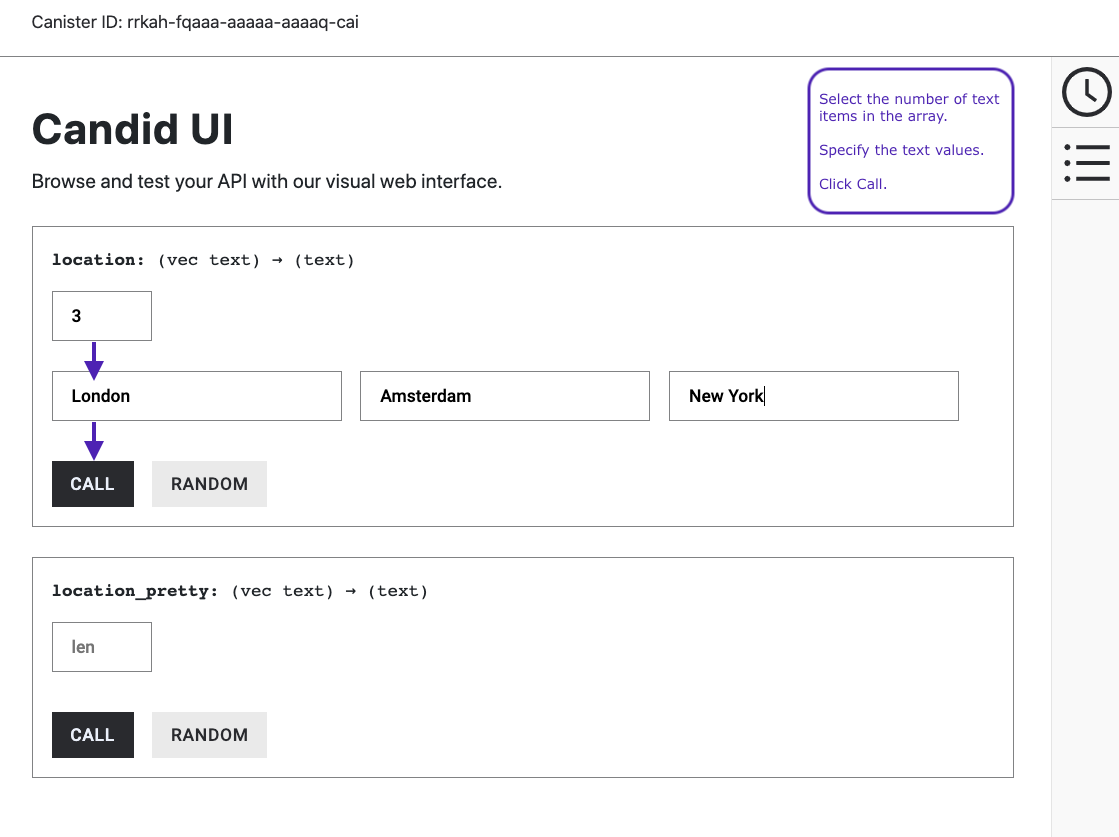Click the len input under location_pretty
The width and height of the screenshot is (1119, 837).
101,646
